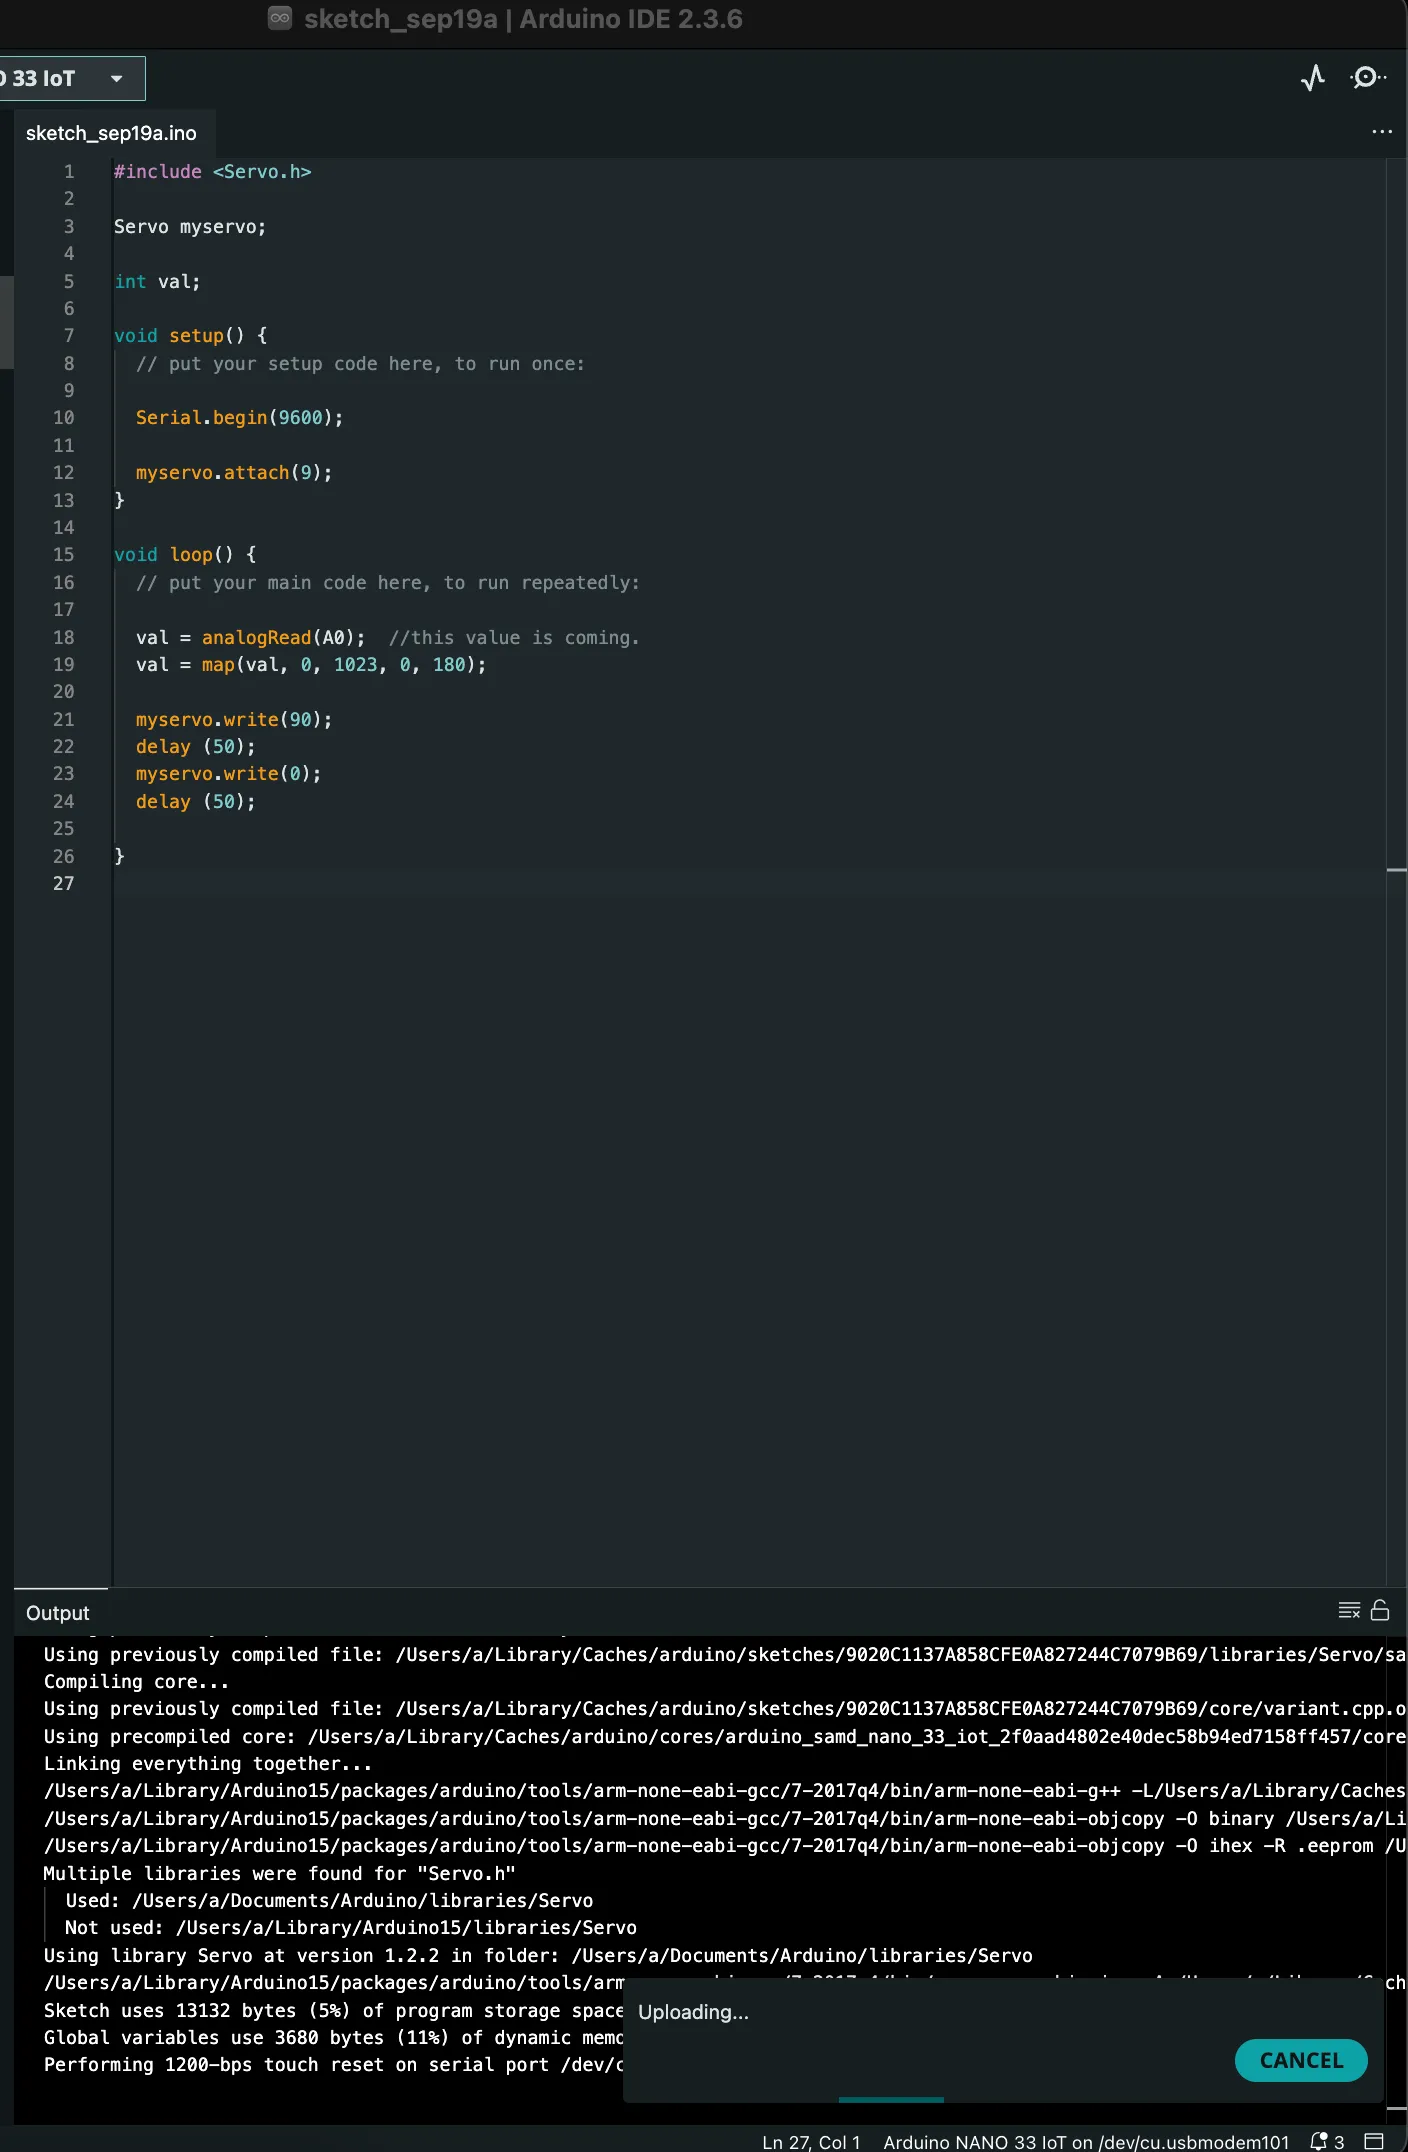The height and width of the screenshot is (2152, 1408).
Task: Place cursor on the Serial.begin(9600) line
Action: tap(239, 418)
